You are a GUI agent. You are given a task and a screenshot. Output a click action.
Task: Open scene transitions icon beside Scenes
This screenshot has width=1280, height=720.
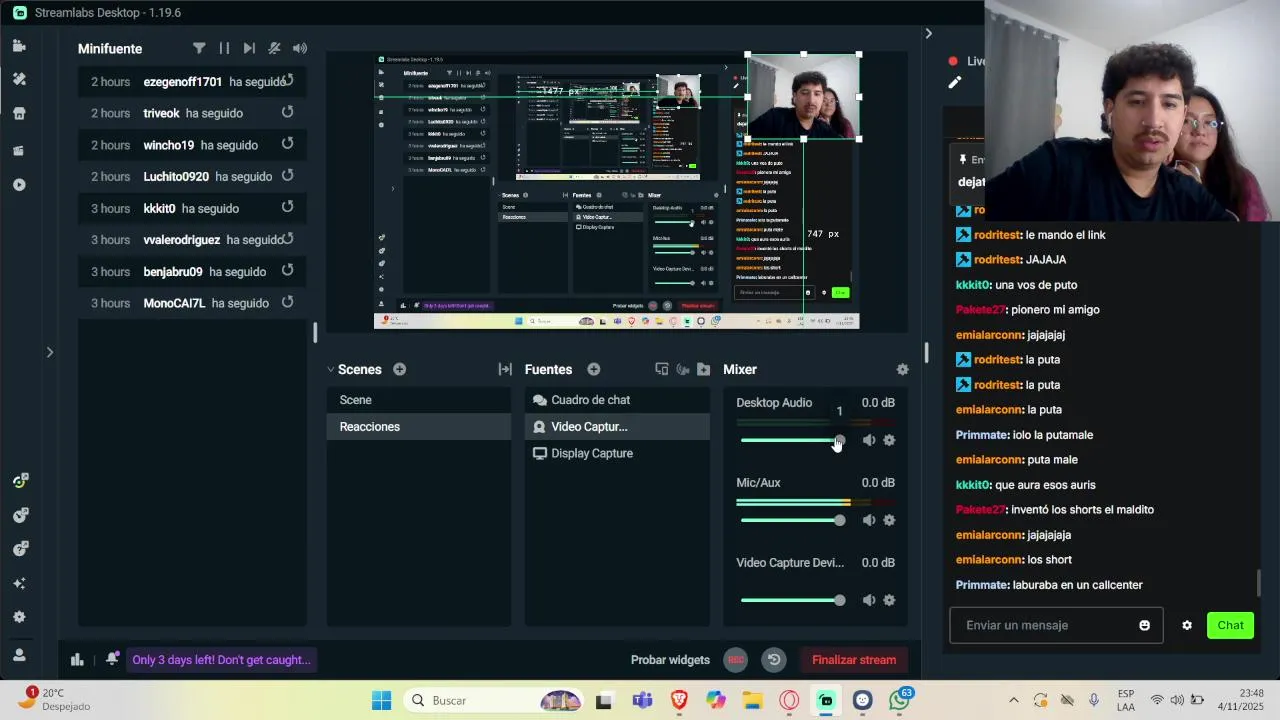click(x=505, y=369)
